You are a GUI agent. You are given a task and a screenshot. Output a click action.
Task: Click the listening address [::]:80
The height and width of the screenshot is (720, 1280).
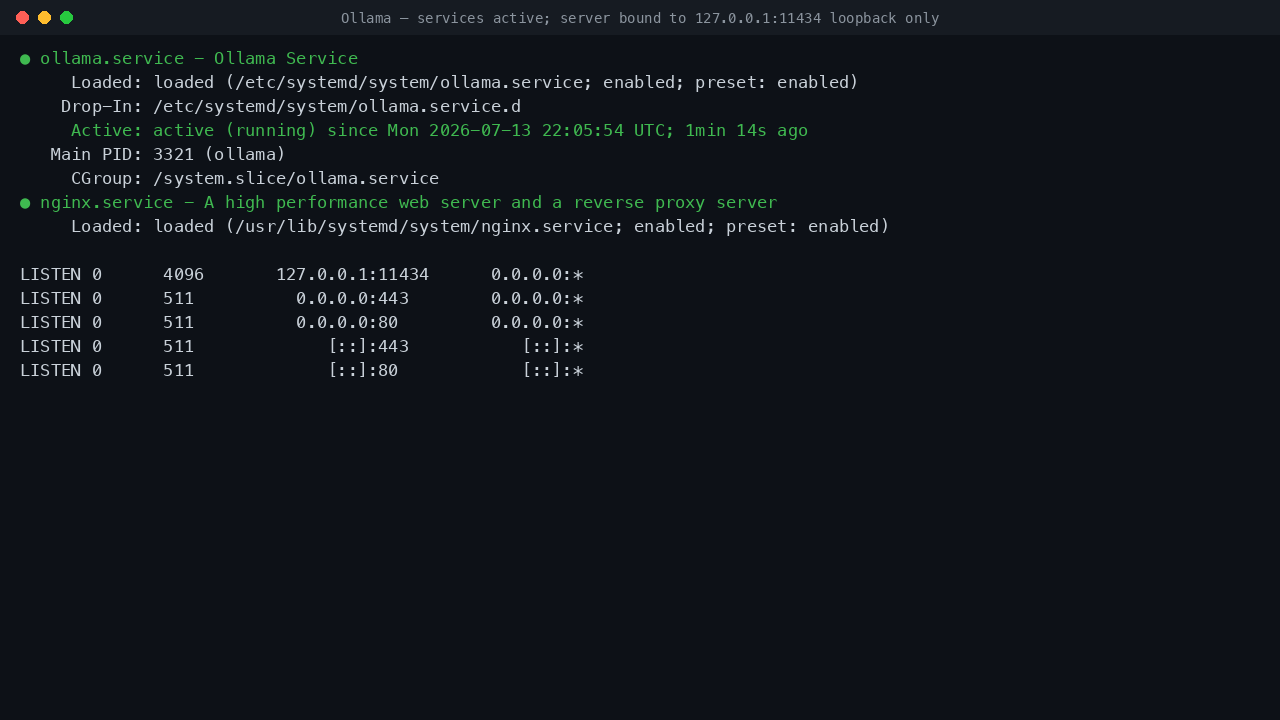click(363, 370)
